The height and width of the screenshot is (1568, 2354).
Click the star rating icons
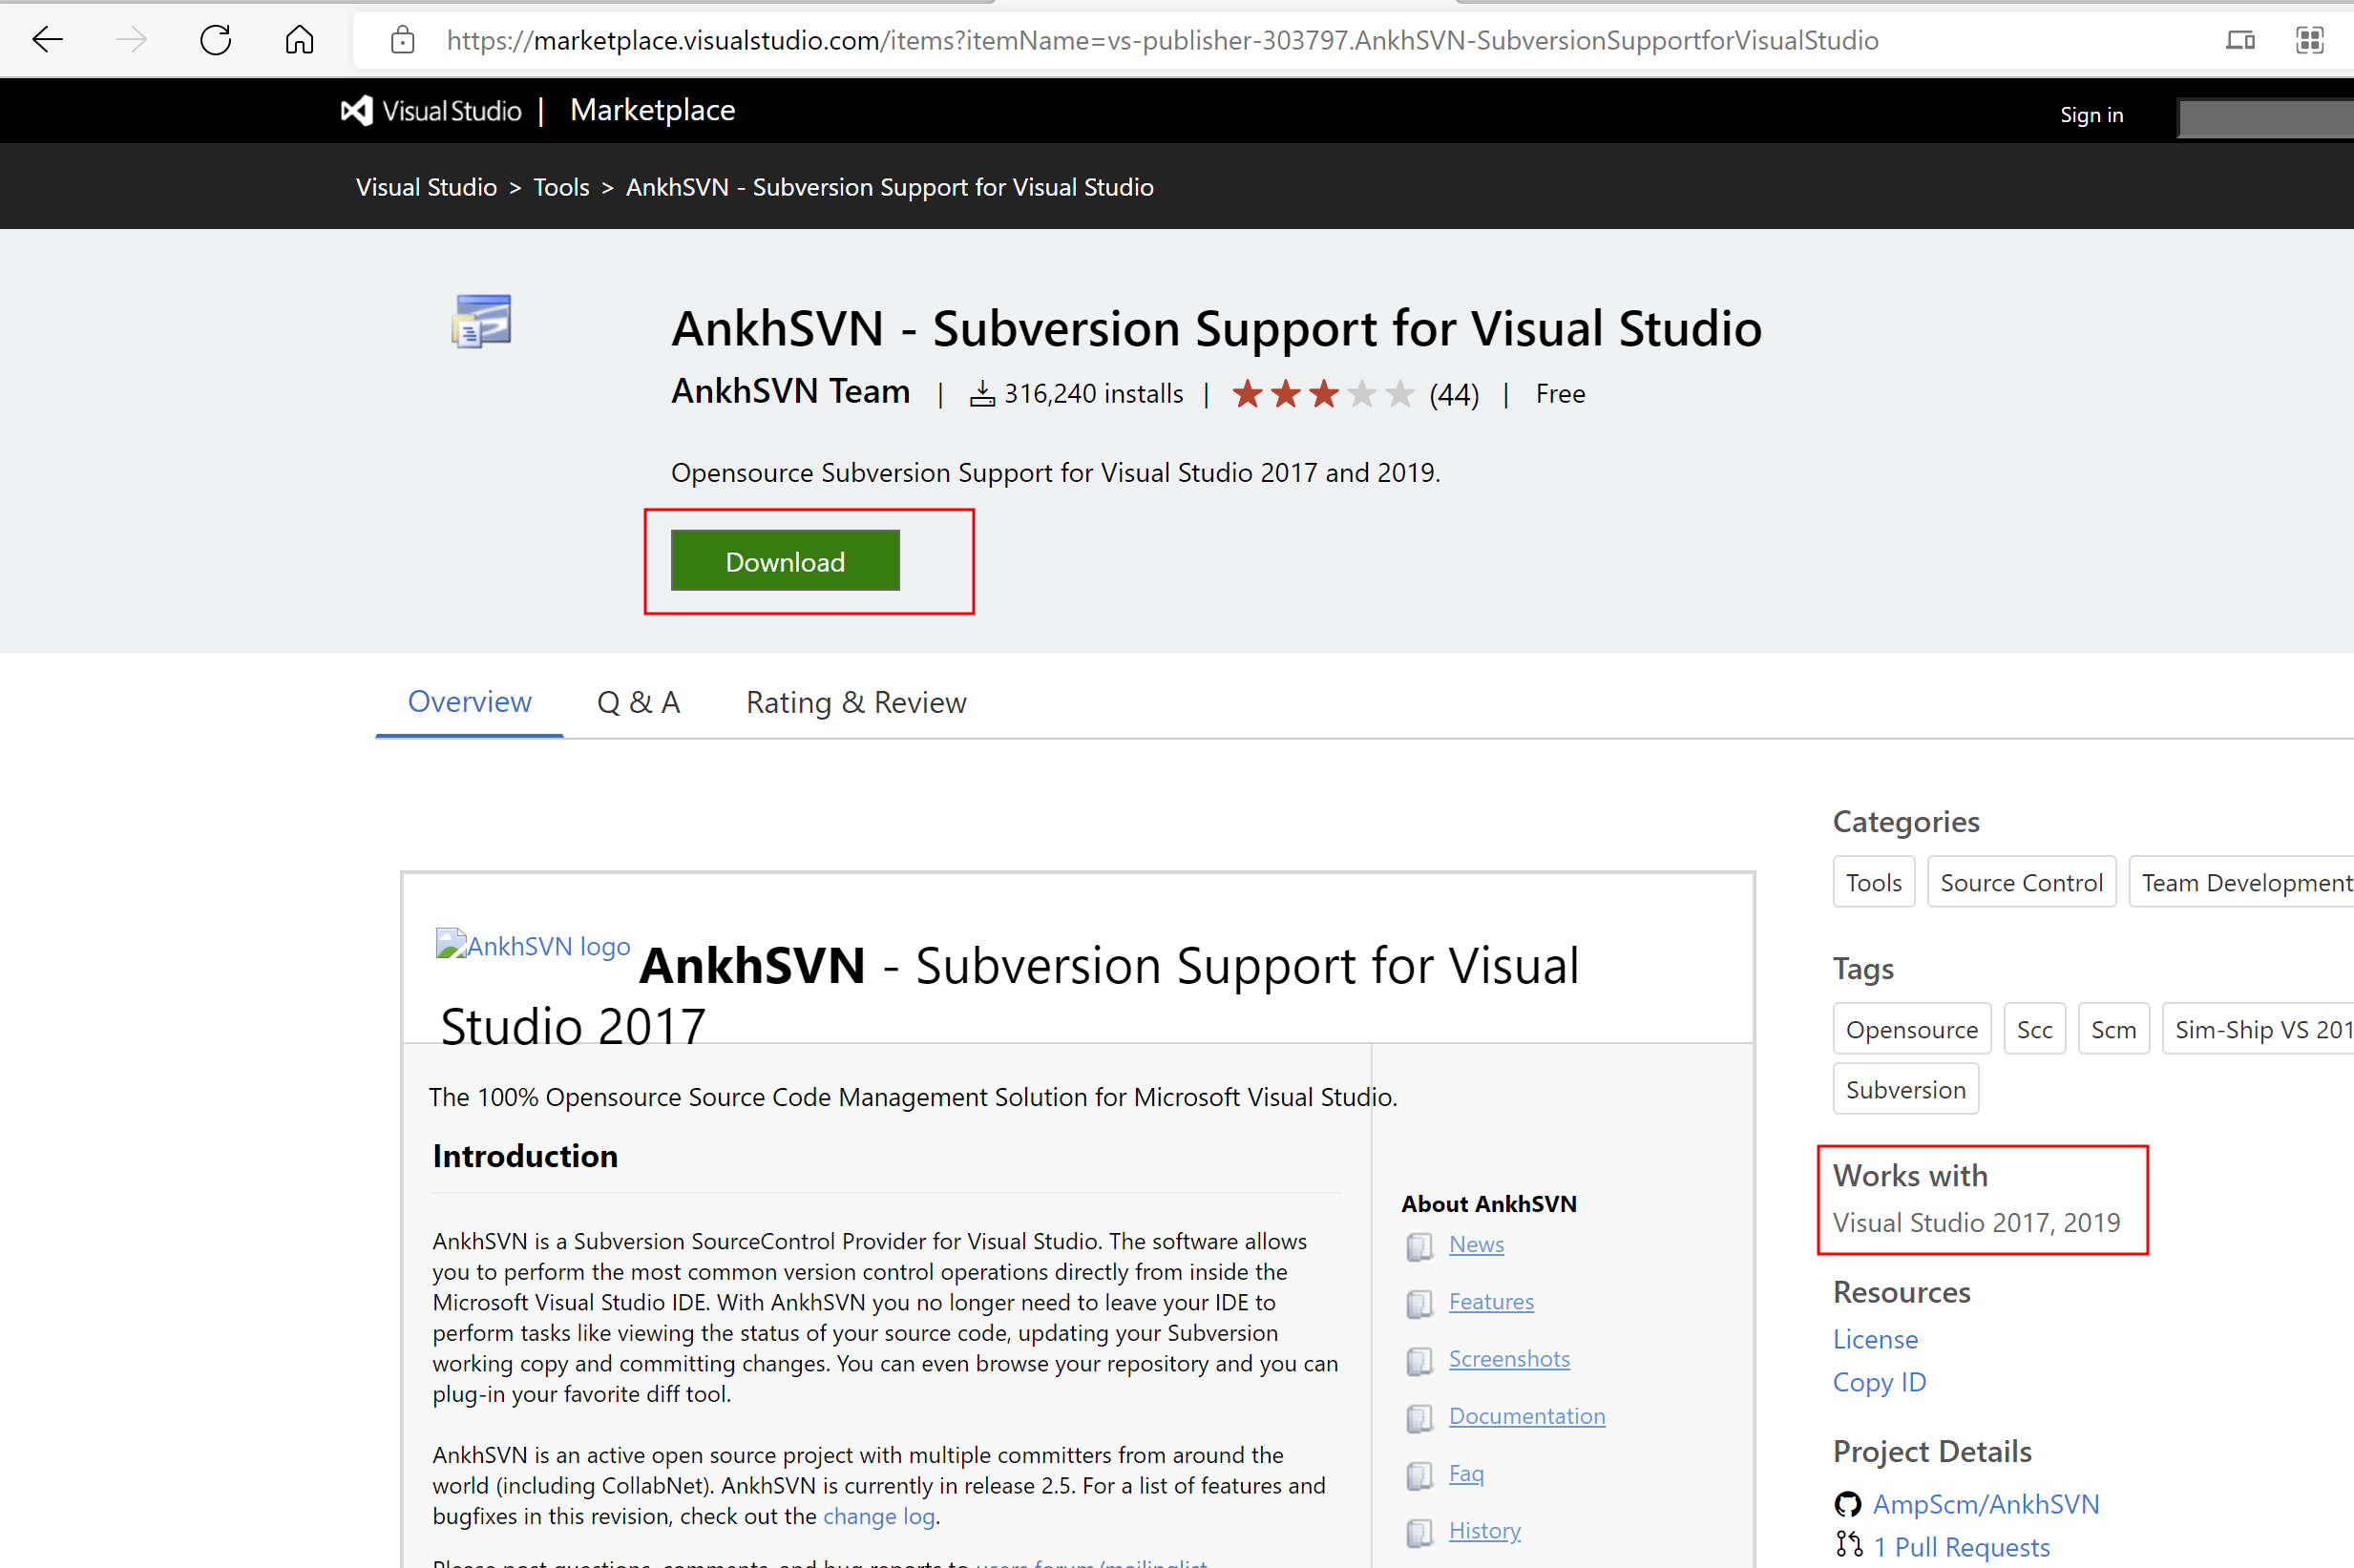pos(1322,394)
